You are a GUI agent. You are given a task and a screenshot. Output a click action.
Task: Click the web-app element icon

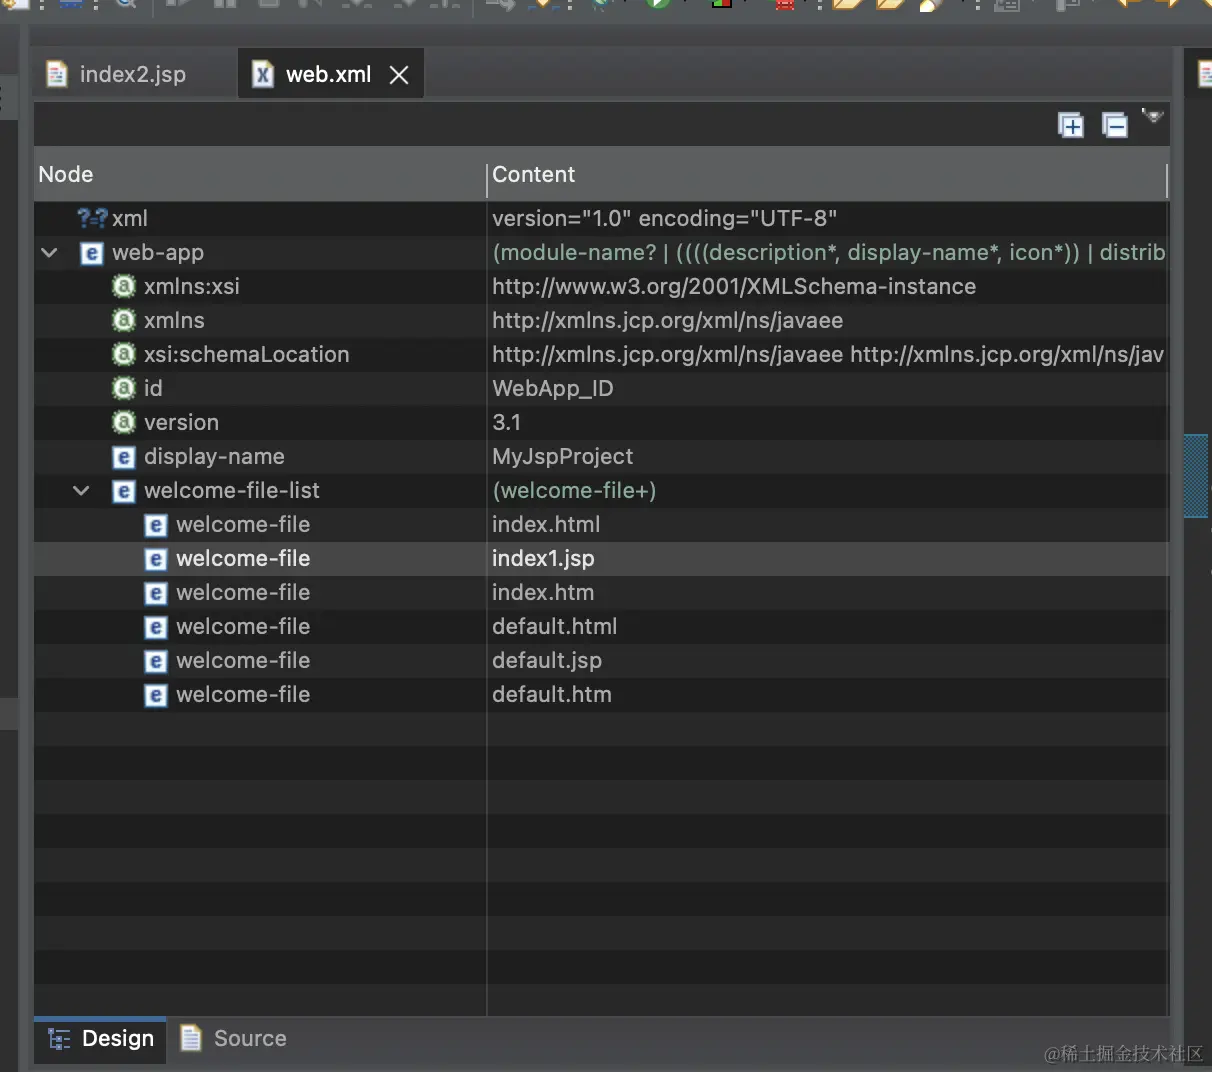coord(92,253)
